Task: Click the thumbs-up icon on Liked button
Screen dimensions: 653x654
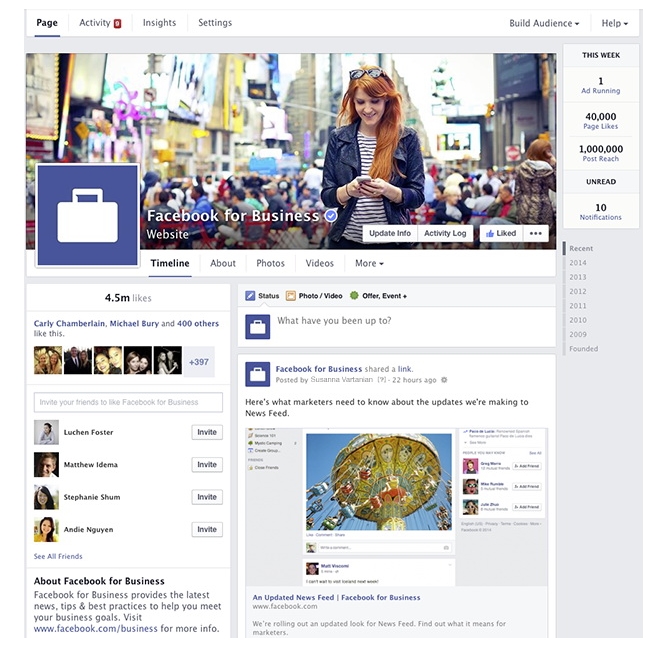Action: 490,234
